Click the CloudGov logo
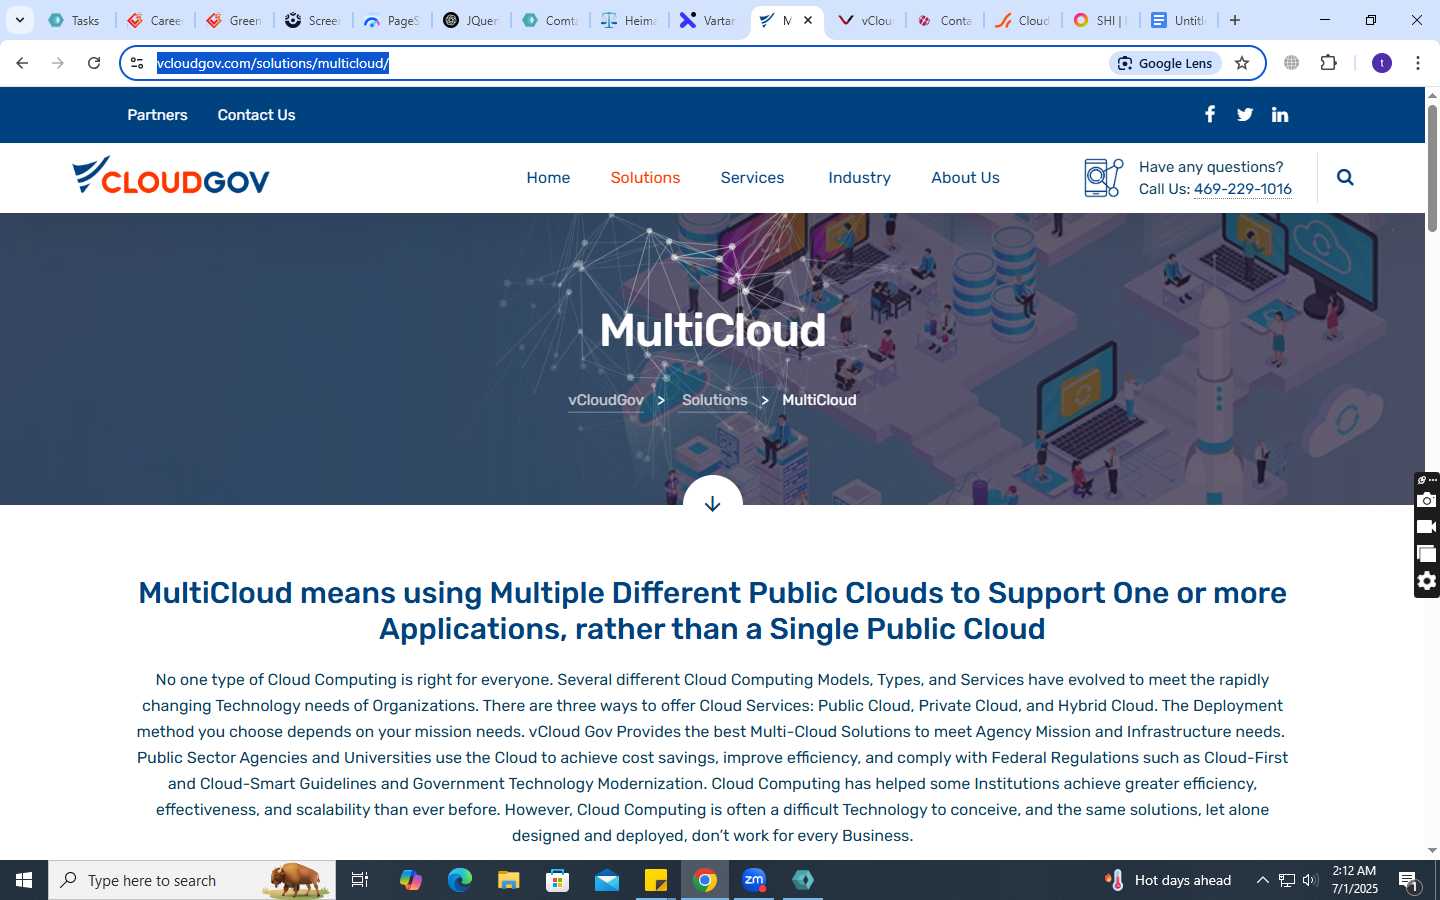1440x900 pixels. tap(171, 175)
